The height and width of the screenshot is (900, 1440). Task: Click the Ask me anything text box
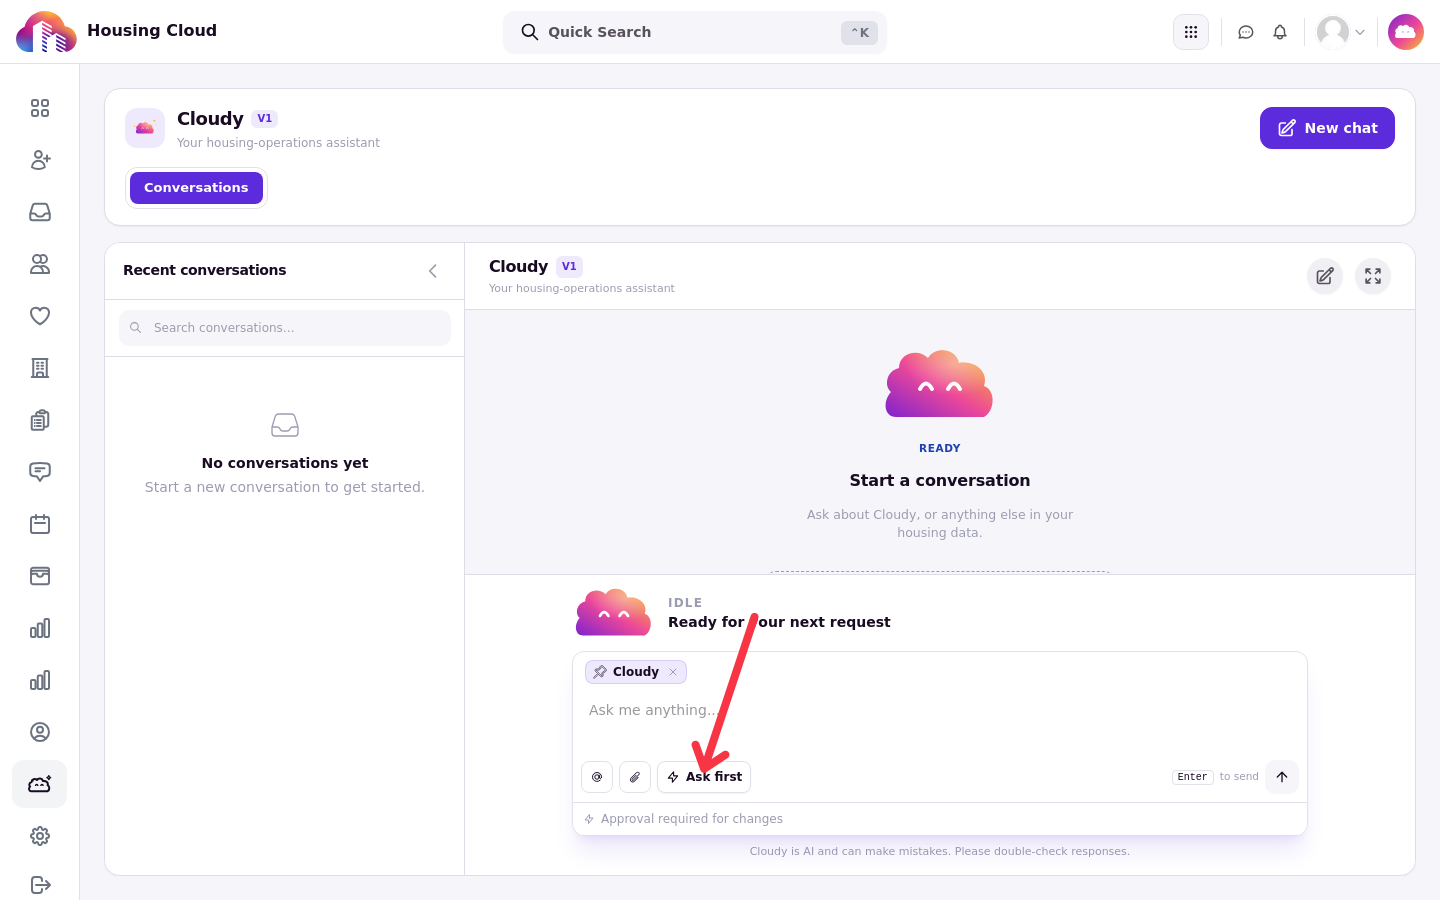(x=940, y=710)
